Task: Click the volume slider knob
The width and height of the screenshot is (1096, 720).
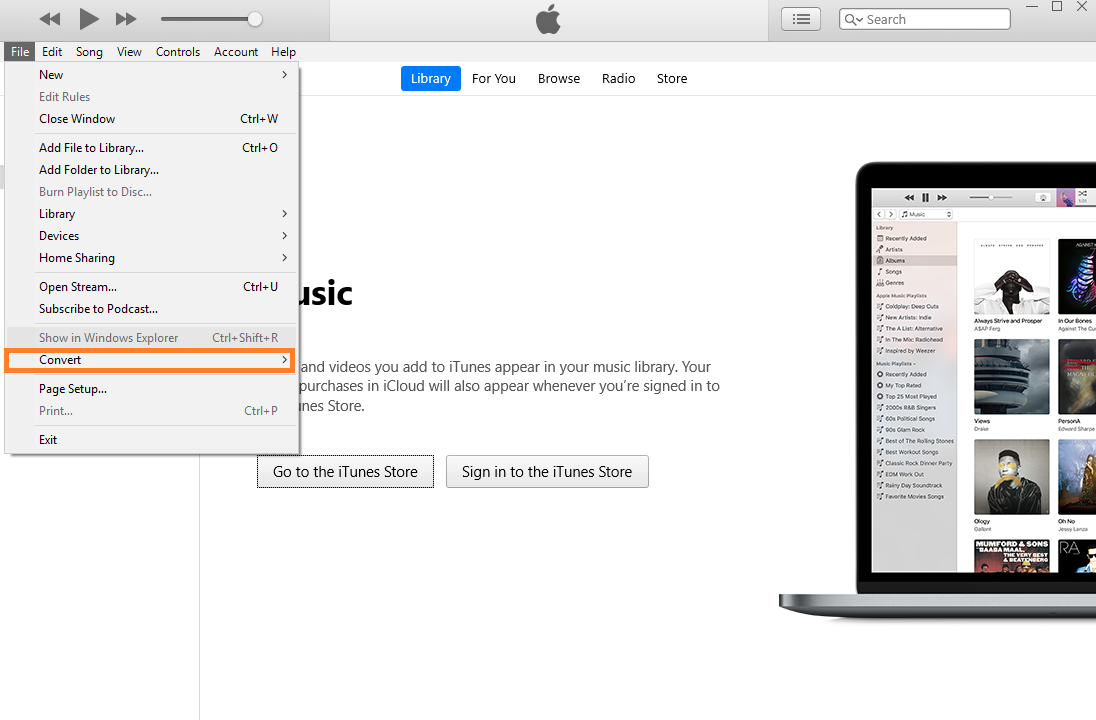Action: (x=255, y=19)
